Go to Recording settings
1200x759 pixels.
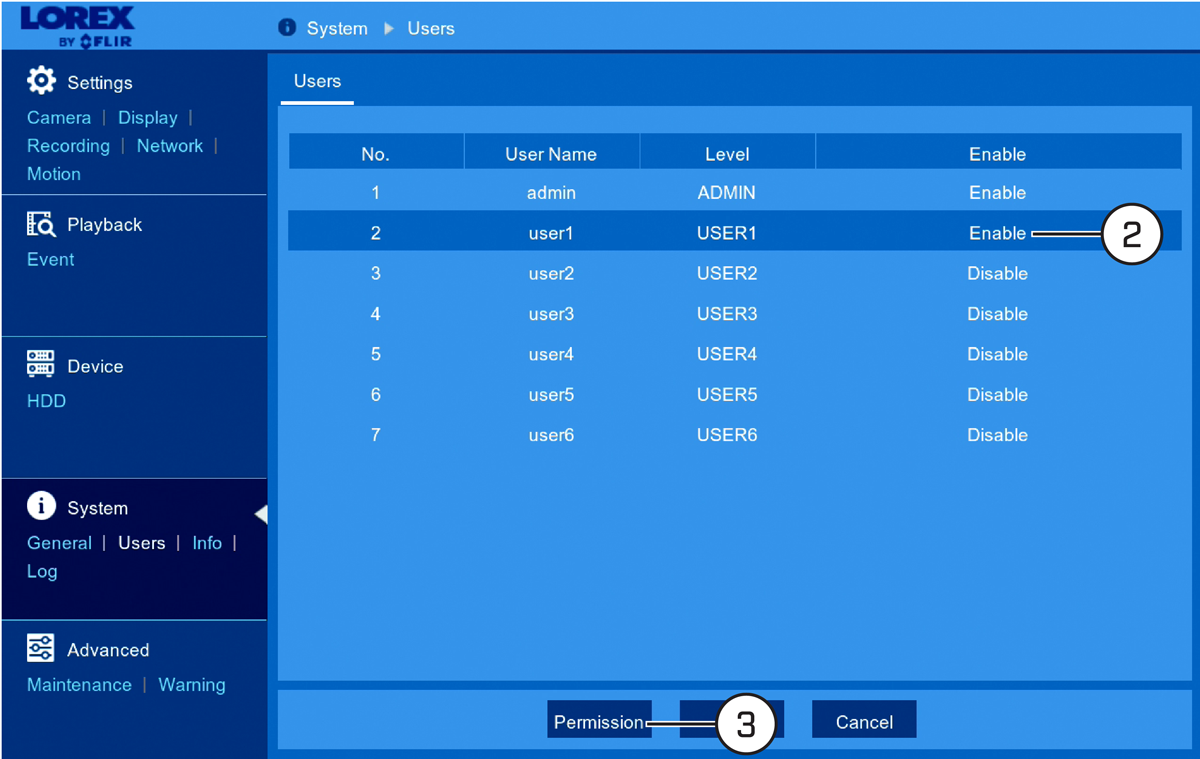(x=68, y=145)
